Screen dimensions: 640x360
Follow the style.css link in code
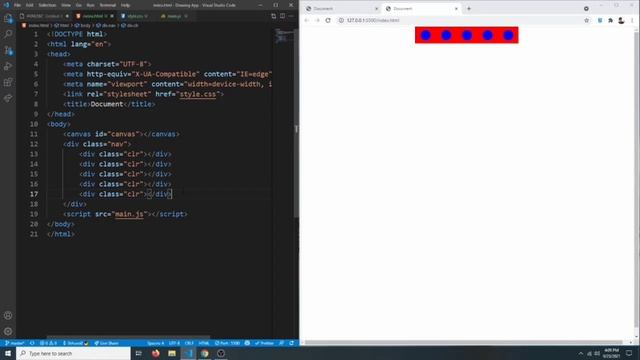tap(198, 94)
